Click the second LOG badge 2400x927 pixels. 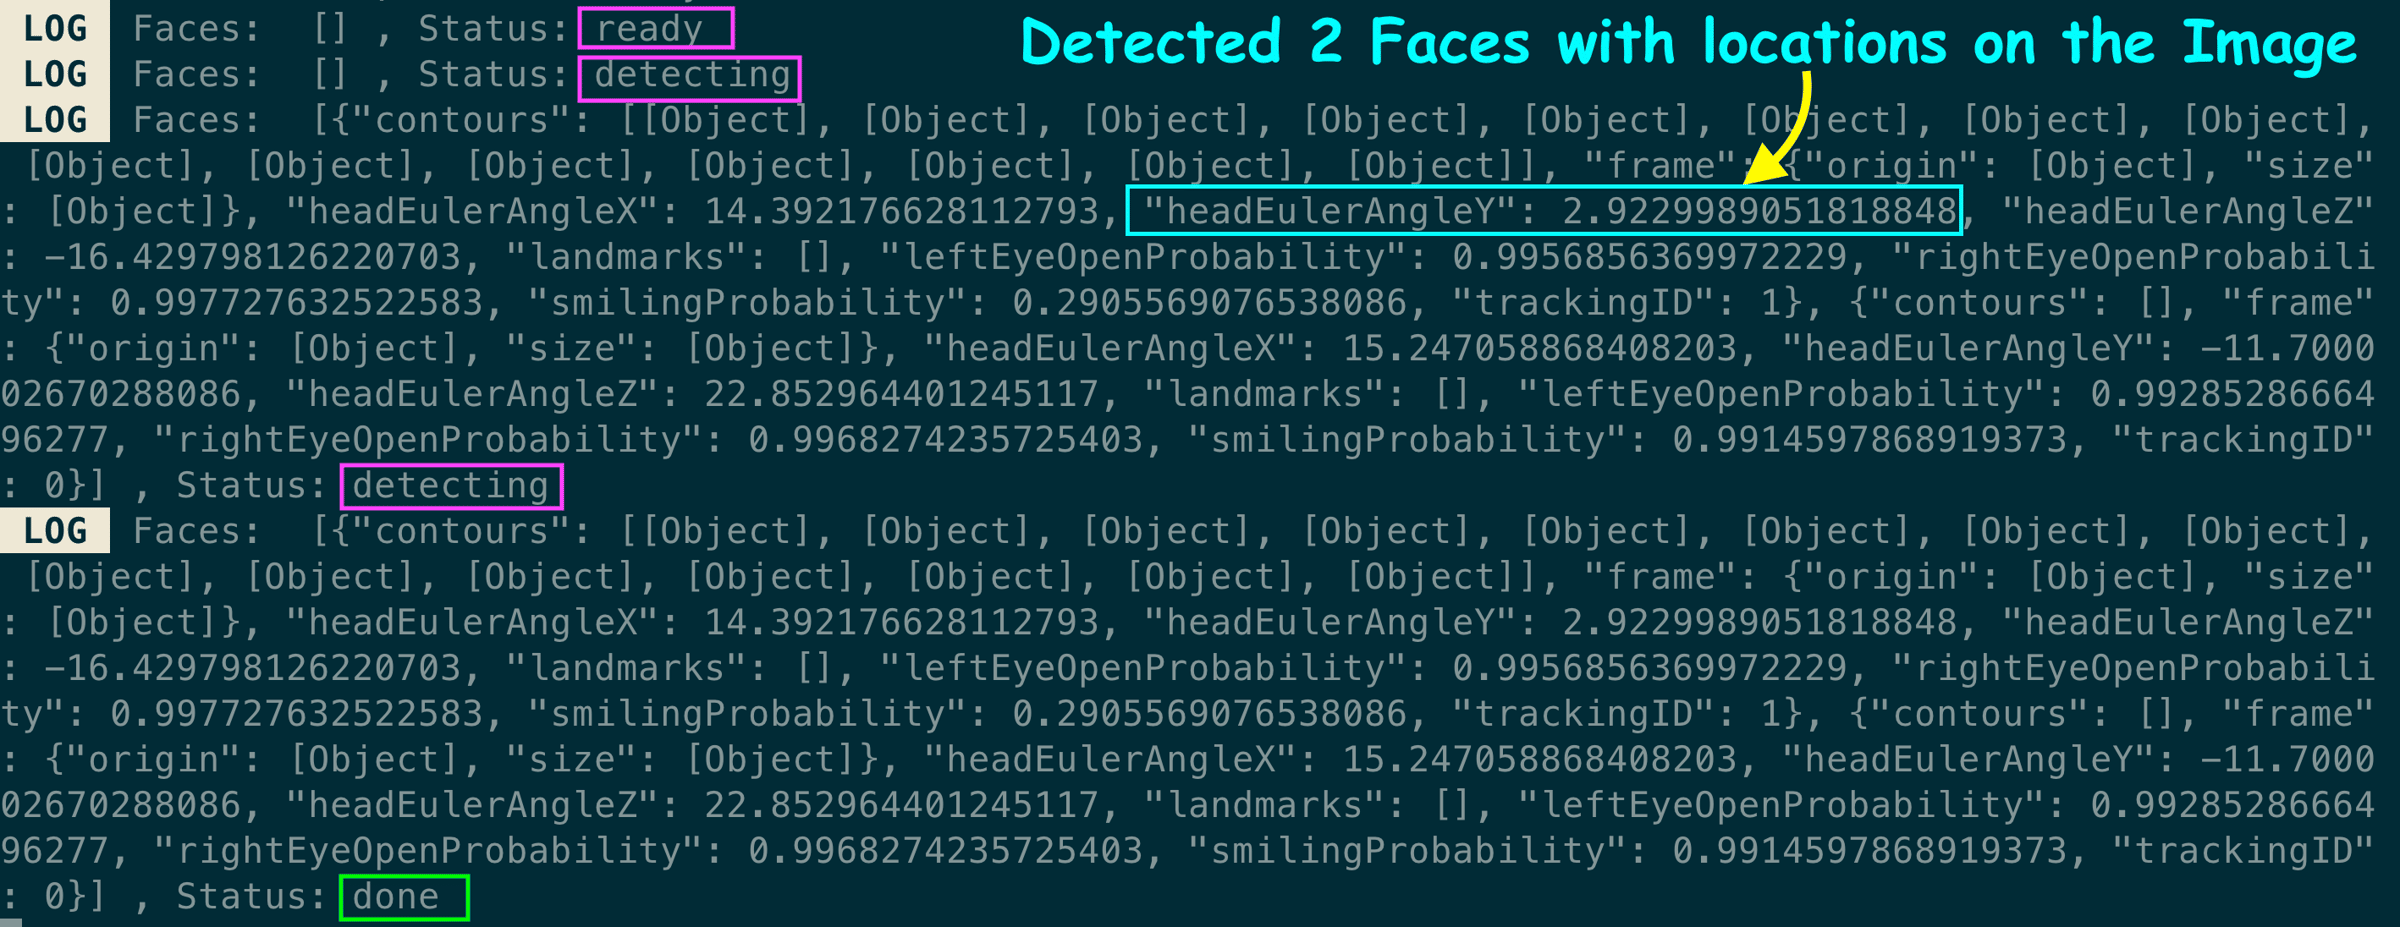tap(55, 74)
